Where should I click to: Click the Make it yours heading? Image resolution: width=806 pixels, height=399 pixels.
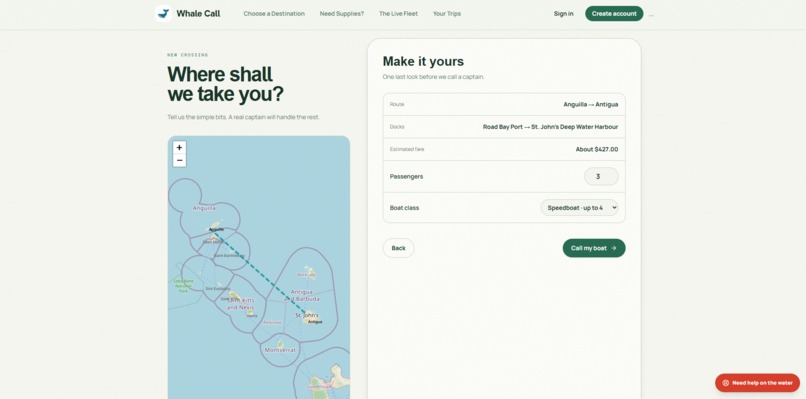[423, 61]
